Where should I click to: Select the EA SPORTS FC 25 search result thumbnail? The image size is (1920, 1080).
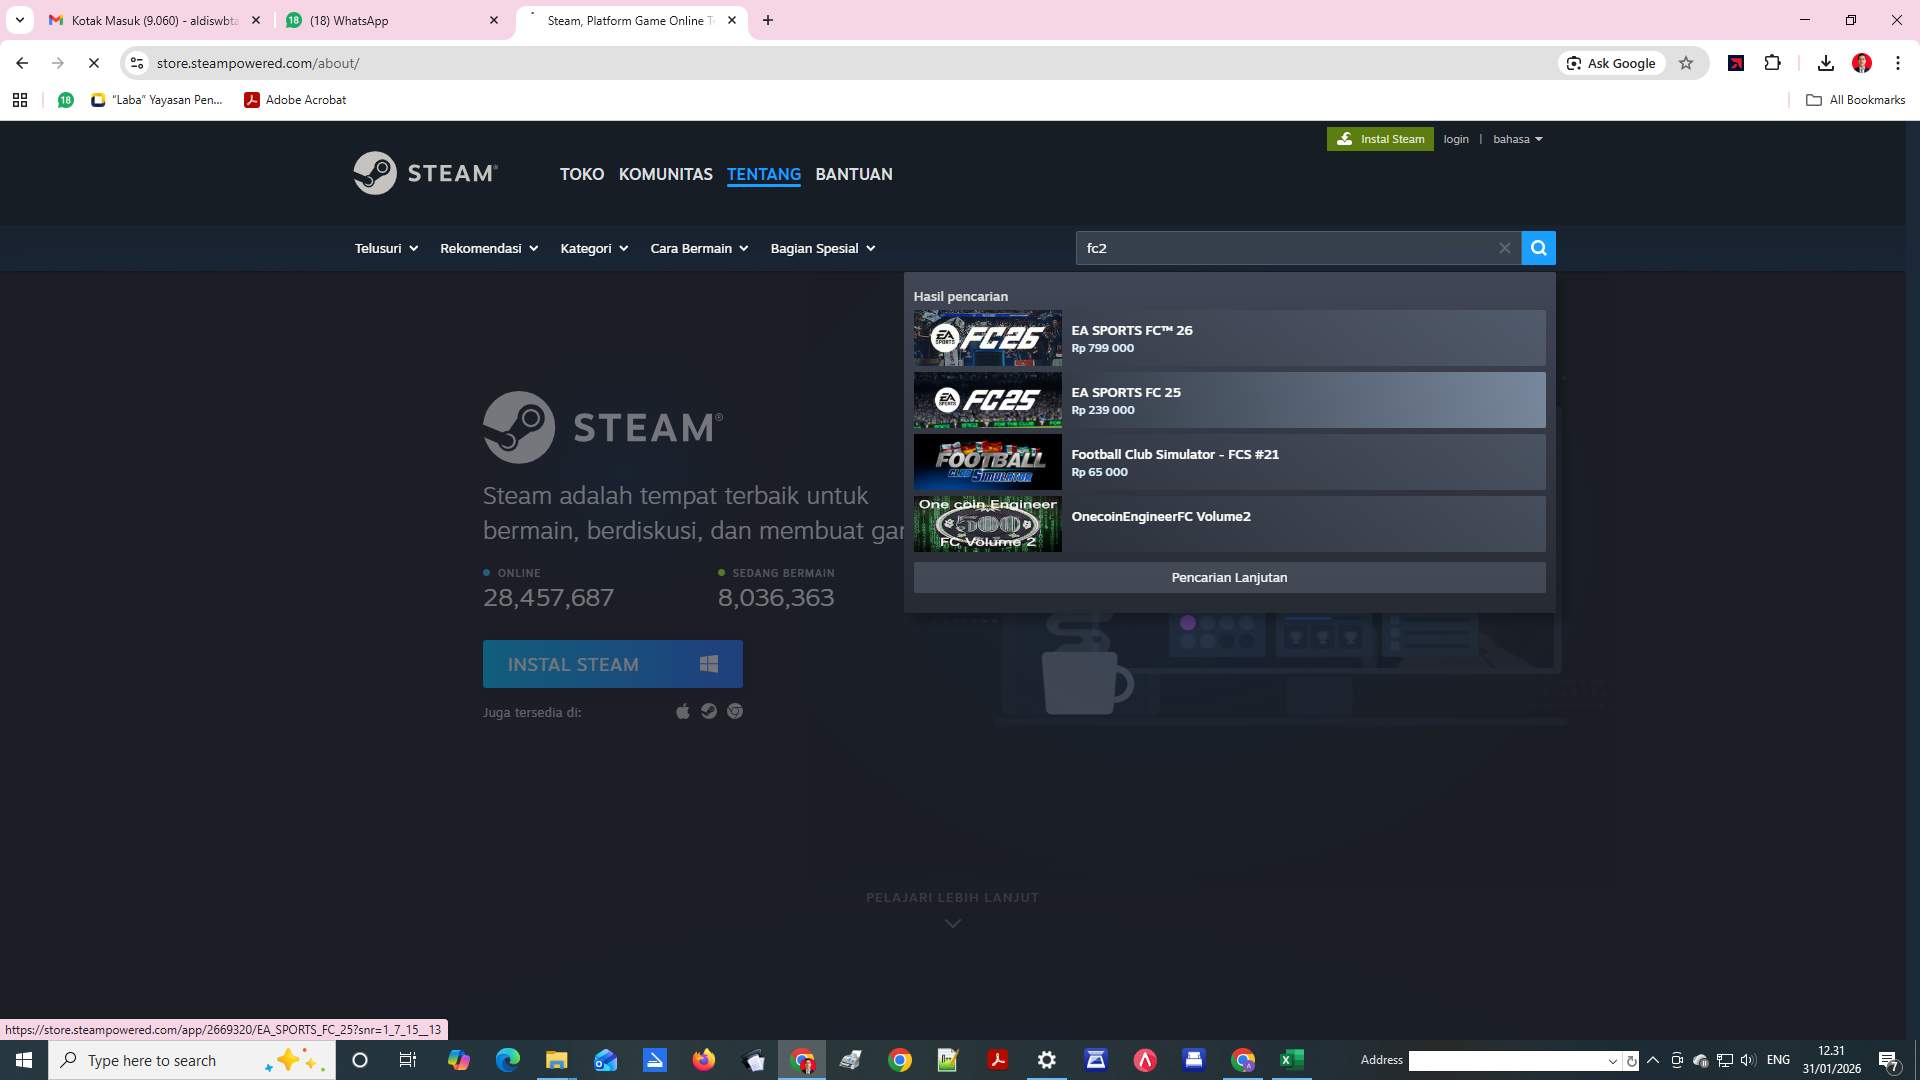[987, 400]
